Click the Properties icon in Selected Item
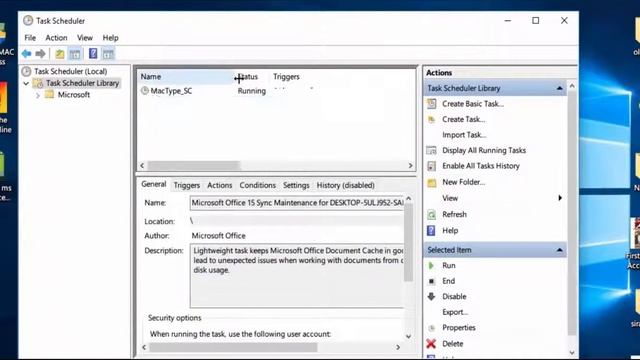The width and height of the screenshot is (640, 360). point(431,328)
